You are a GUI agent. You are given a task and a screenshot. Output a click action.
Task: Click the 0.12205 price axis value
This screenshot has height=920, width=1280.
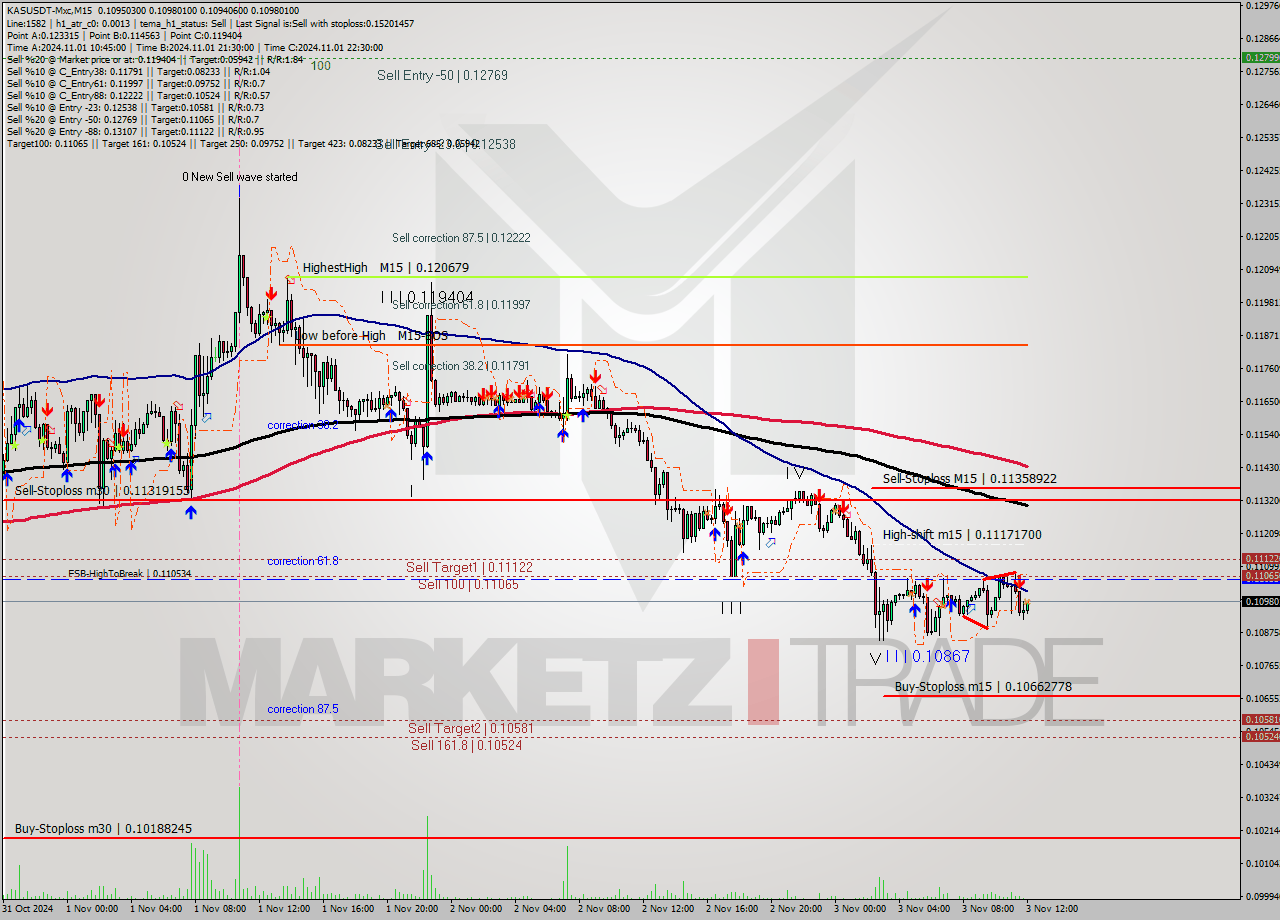(1262, 236)
